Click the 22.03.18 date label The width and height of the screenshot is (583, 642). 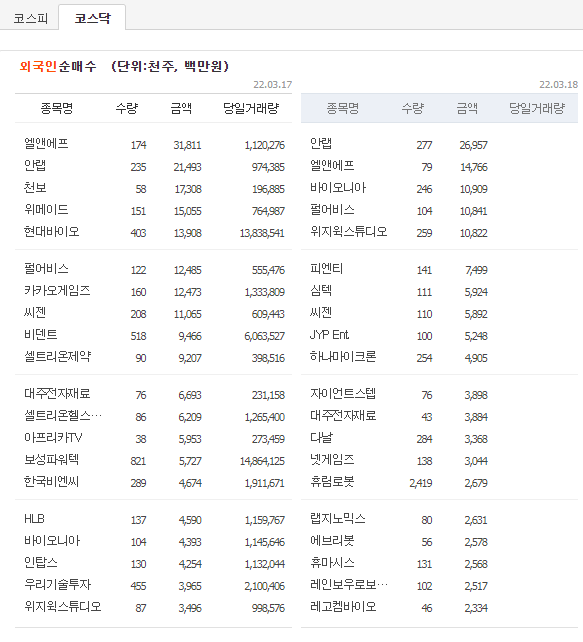point(558,85)
